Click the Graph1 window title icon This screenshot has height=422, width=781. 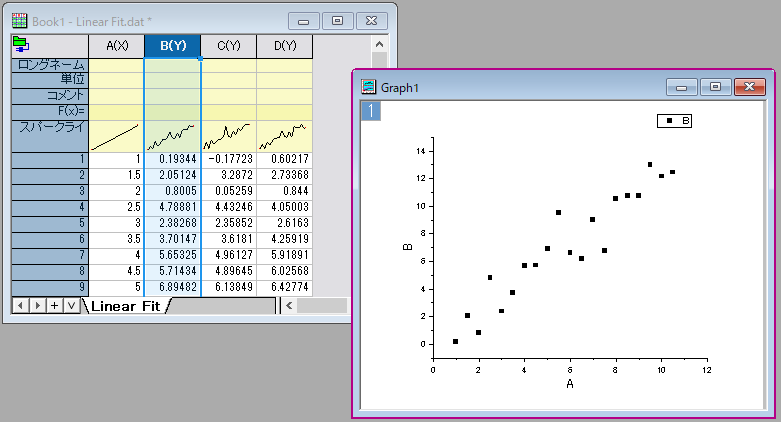tap(369, 87)
